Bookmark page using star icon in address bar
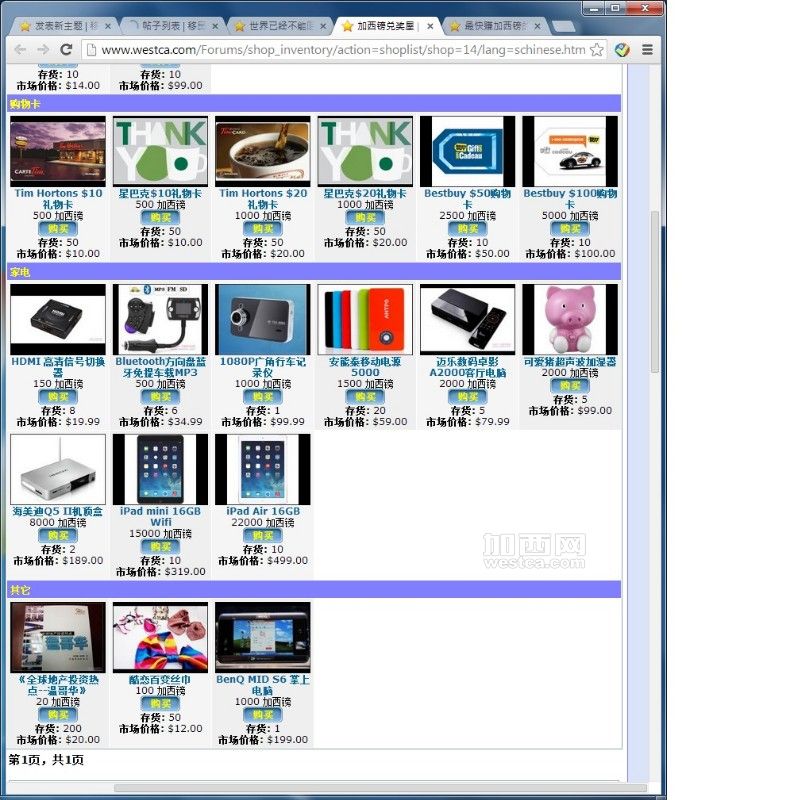 (596, 49)
